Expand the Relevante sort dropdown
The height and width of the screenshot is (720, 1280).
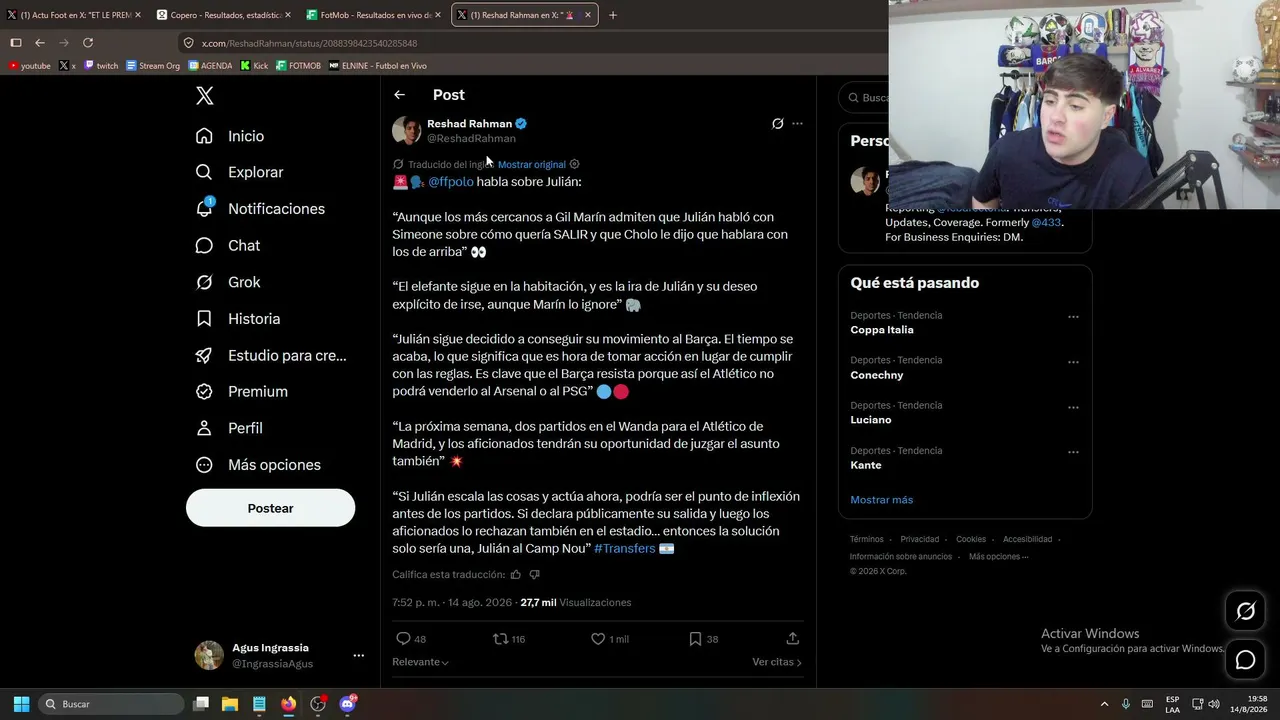coord(421,662)
